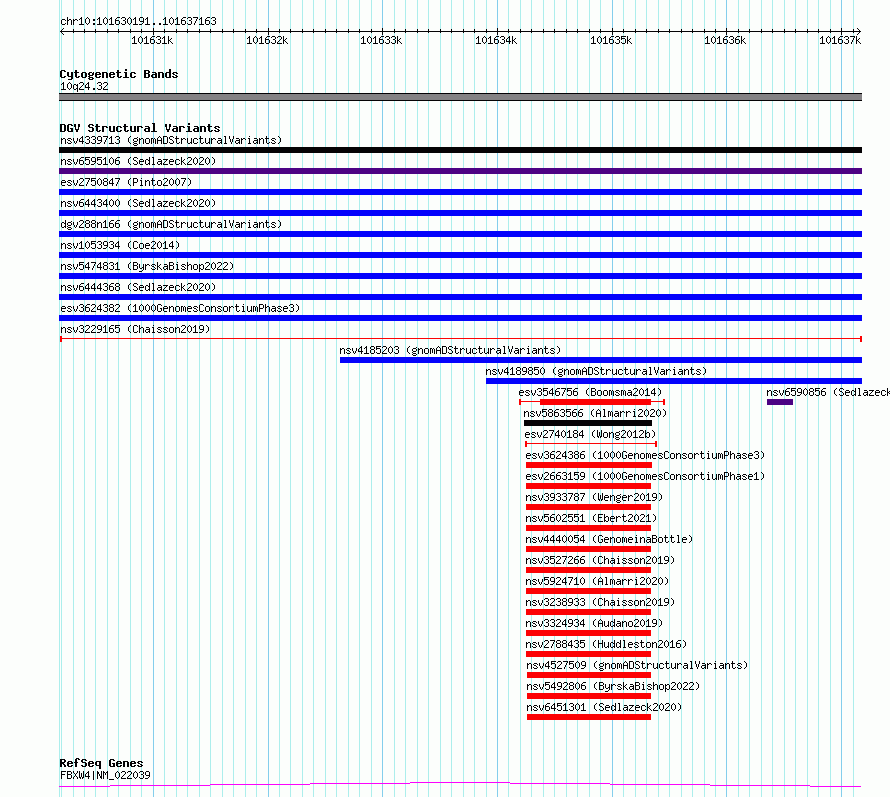Image resolution: width=890 pixels, height=797 pixels.
Task: Open the esv2663159 1000Genomes Phase1 label
Action: point(645,476)
